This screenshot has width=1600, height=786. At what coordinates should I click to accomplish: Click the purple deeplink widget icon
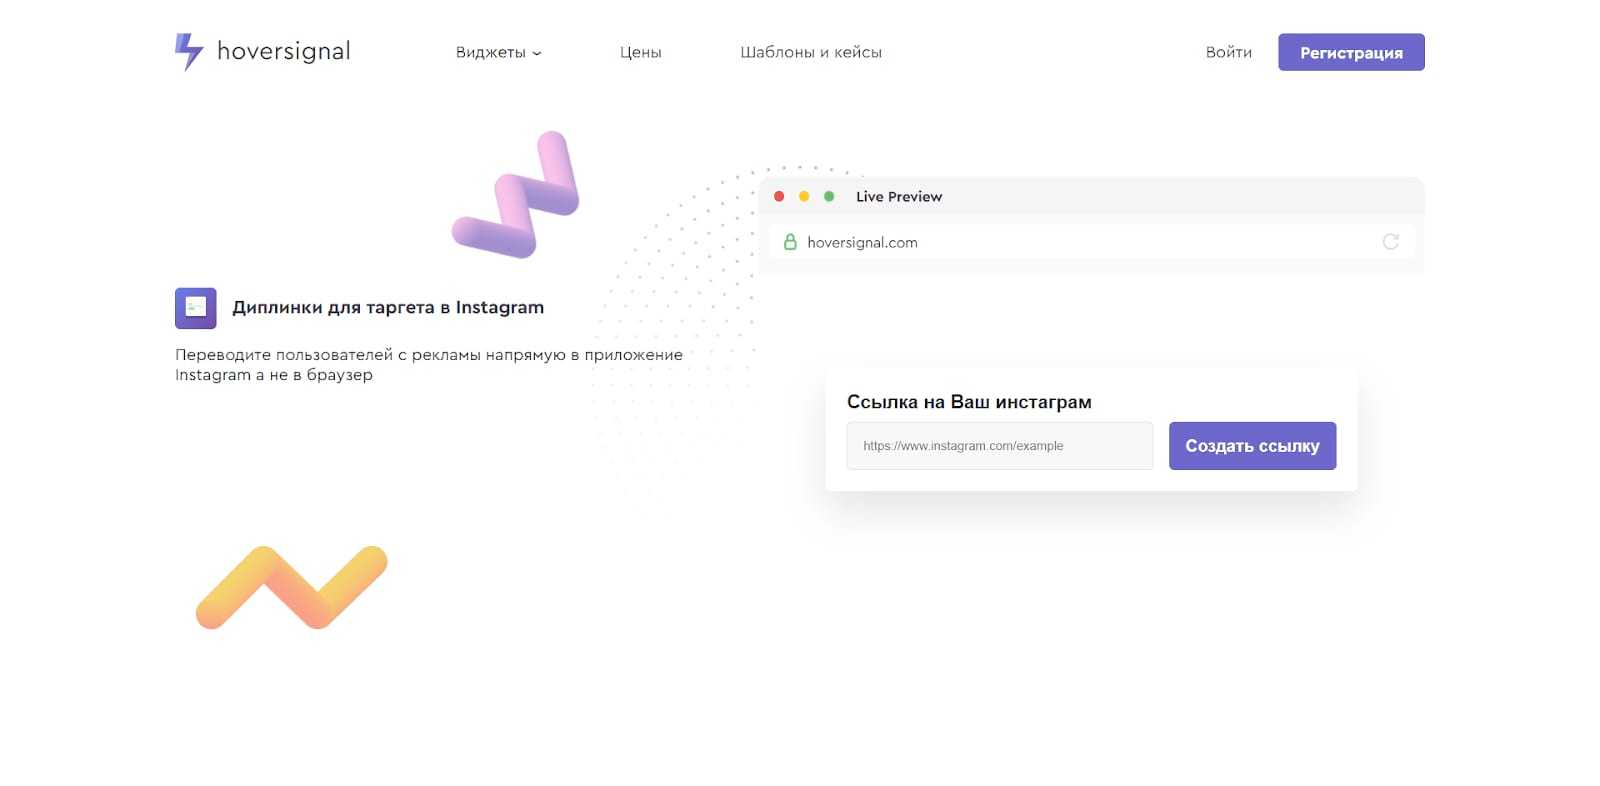(x=196, y=308)
